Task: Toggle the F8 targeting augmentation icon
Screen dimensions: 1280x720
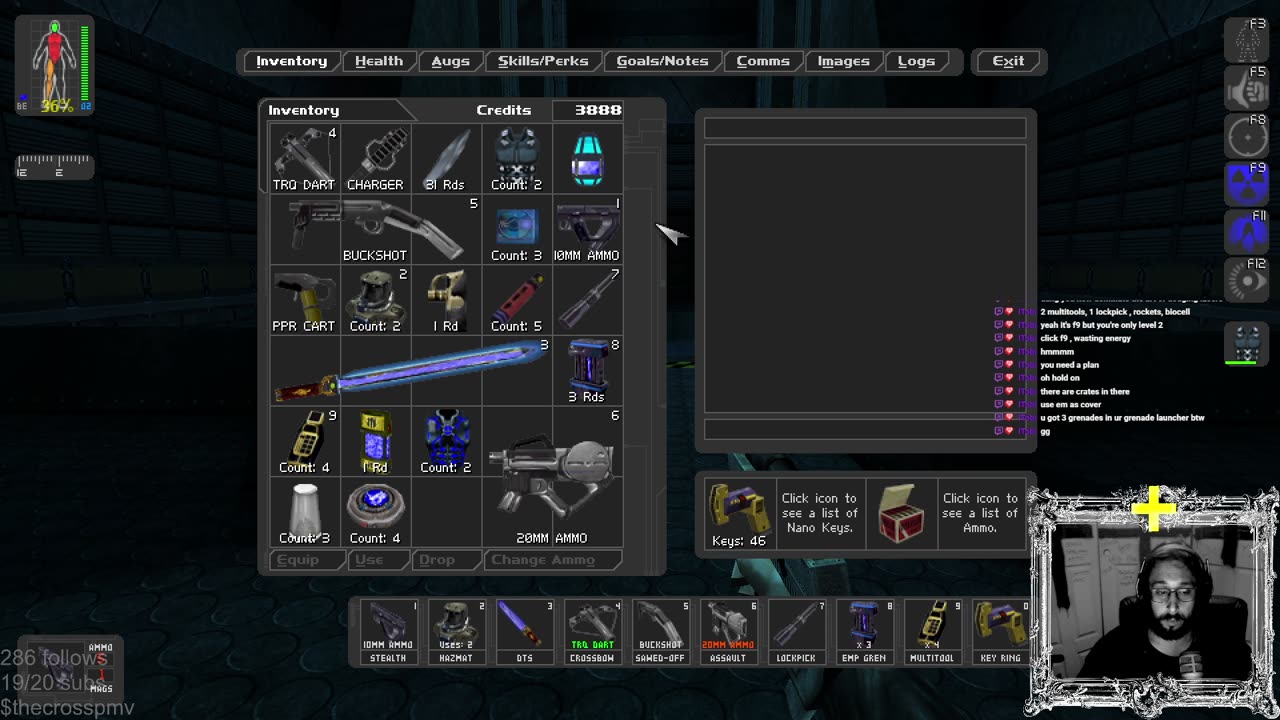Action: (x=1247, y=136)
